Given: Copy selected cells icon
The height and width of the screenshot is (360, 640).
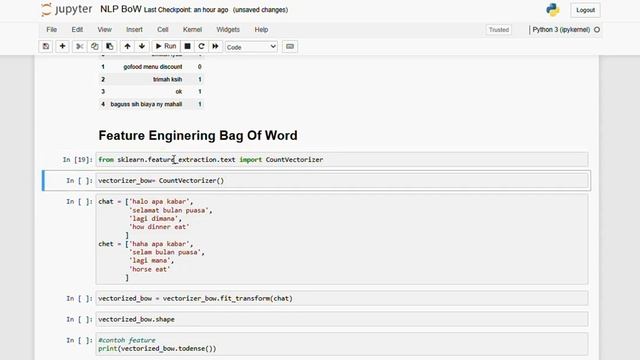Looking at the screenshot, I should click(94, 47).
